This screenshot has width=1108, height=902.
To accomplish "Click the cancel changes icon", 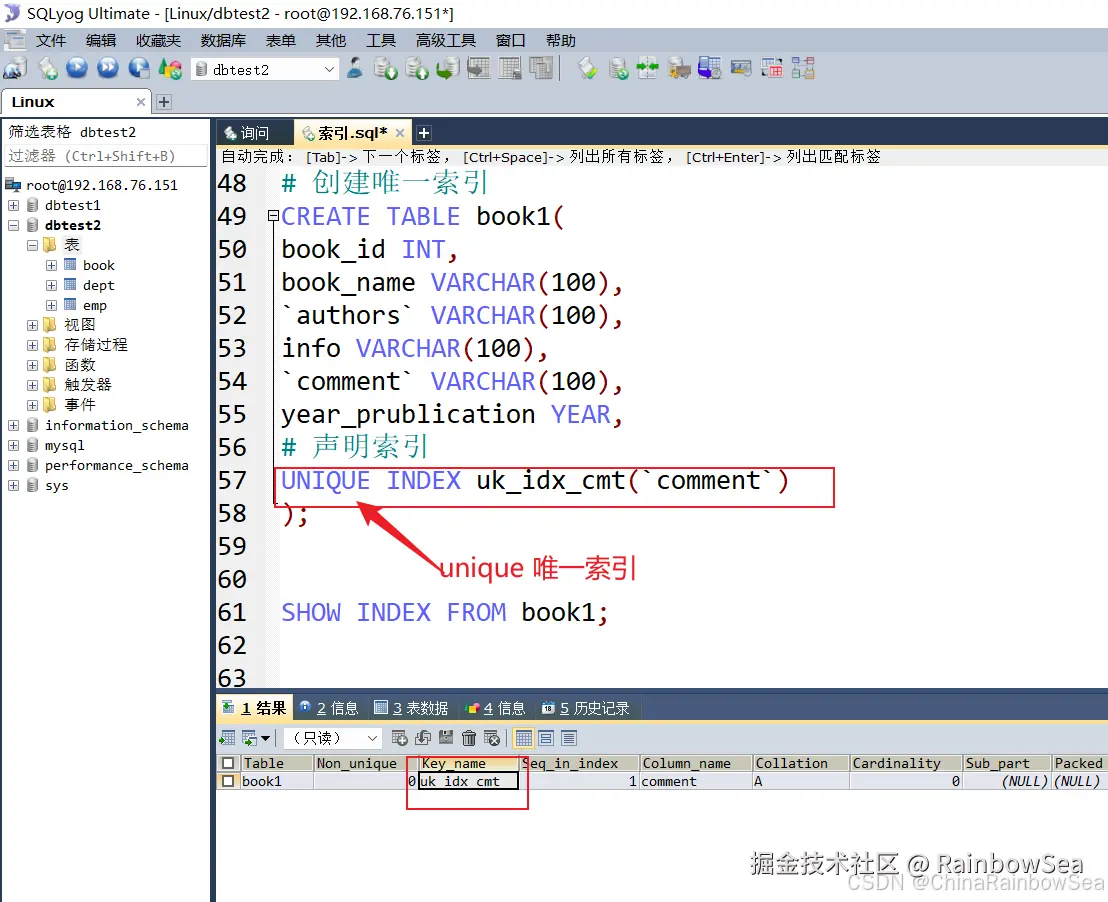I will pyautogui.click(x=492, y=738).
